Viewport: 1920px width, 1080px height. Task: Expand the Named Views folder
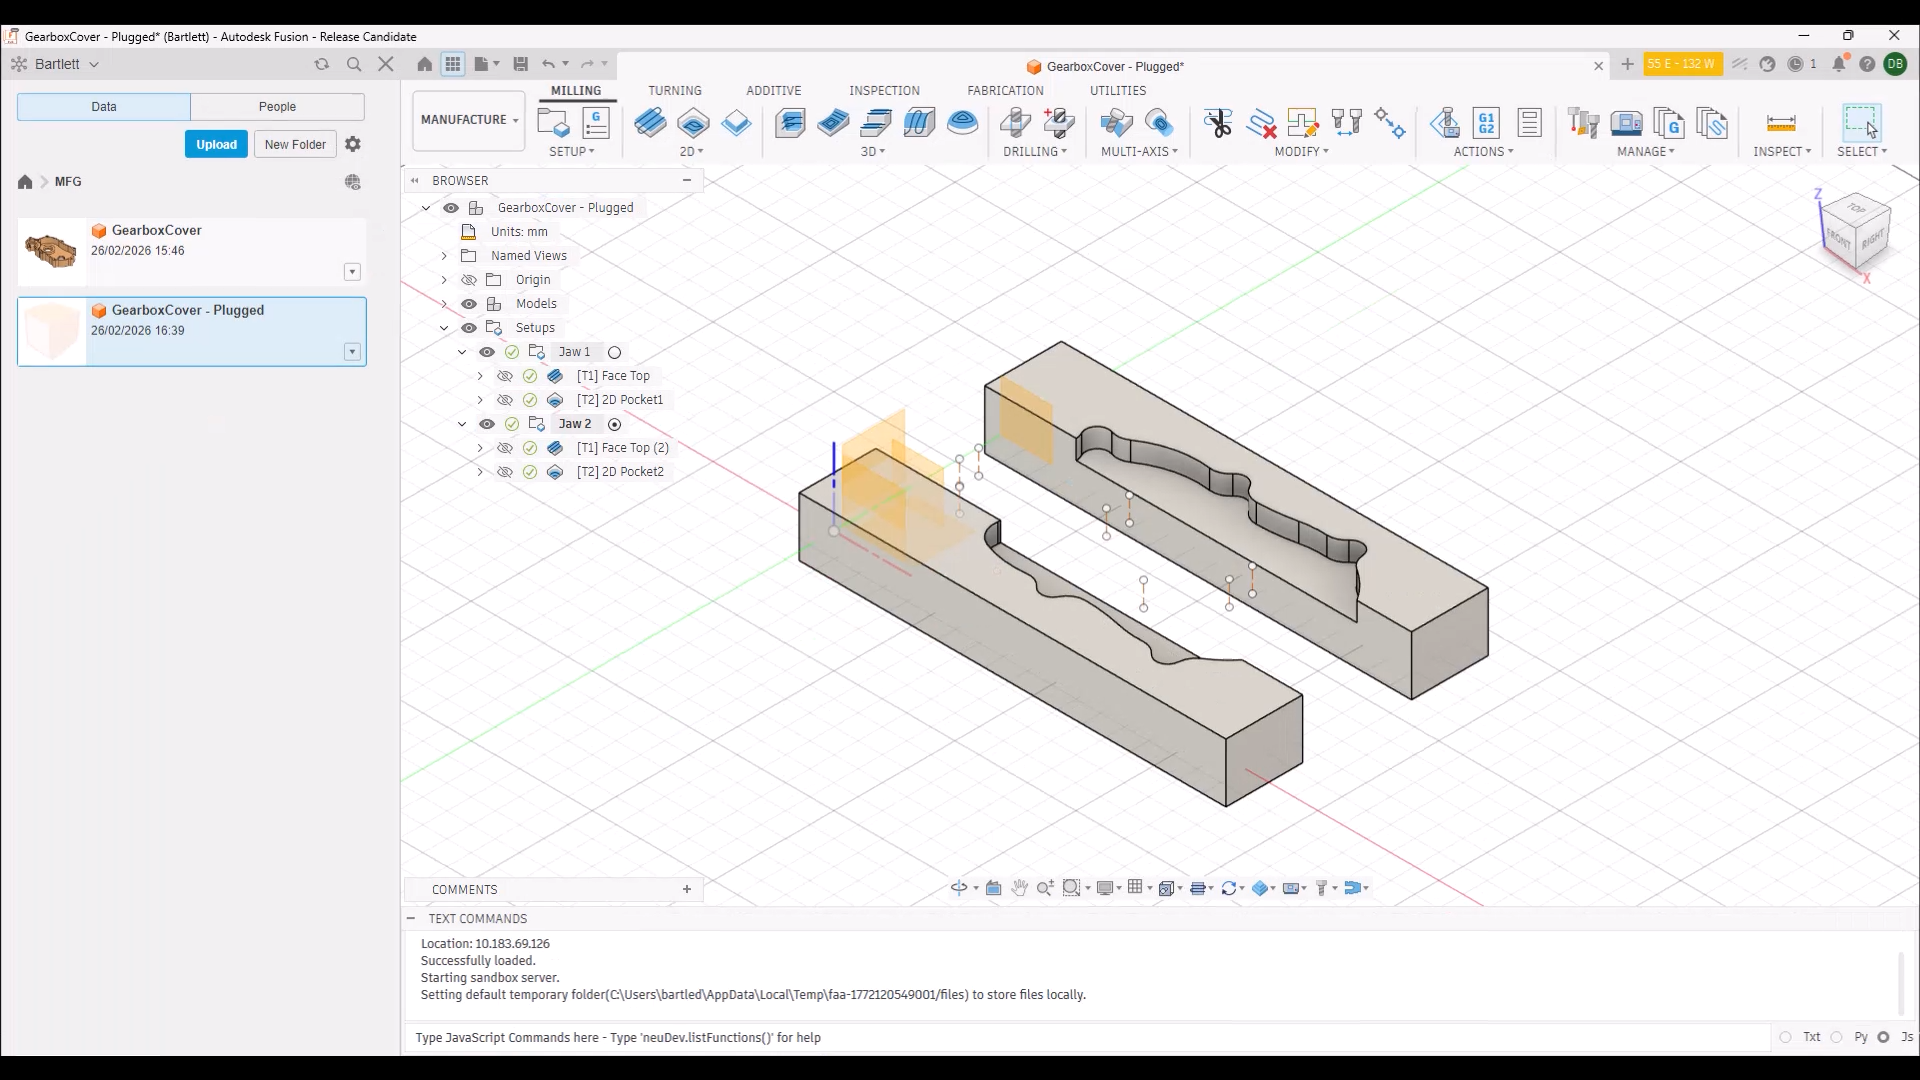[x=445, y=256]
